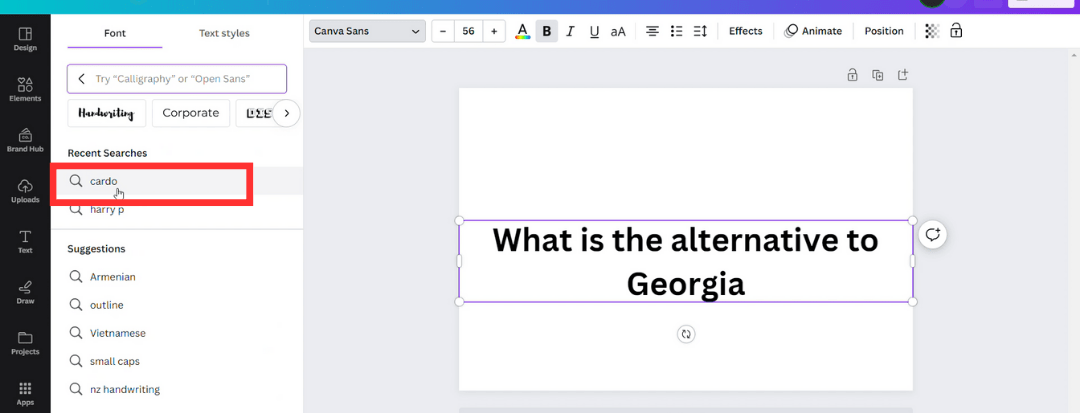Select the Draw tool in sidebar
The image size is (1080, 413).
click(25, 291)
